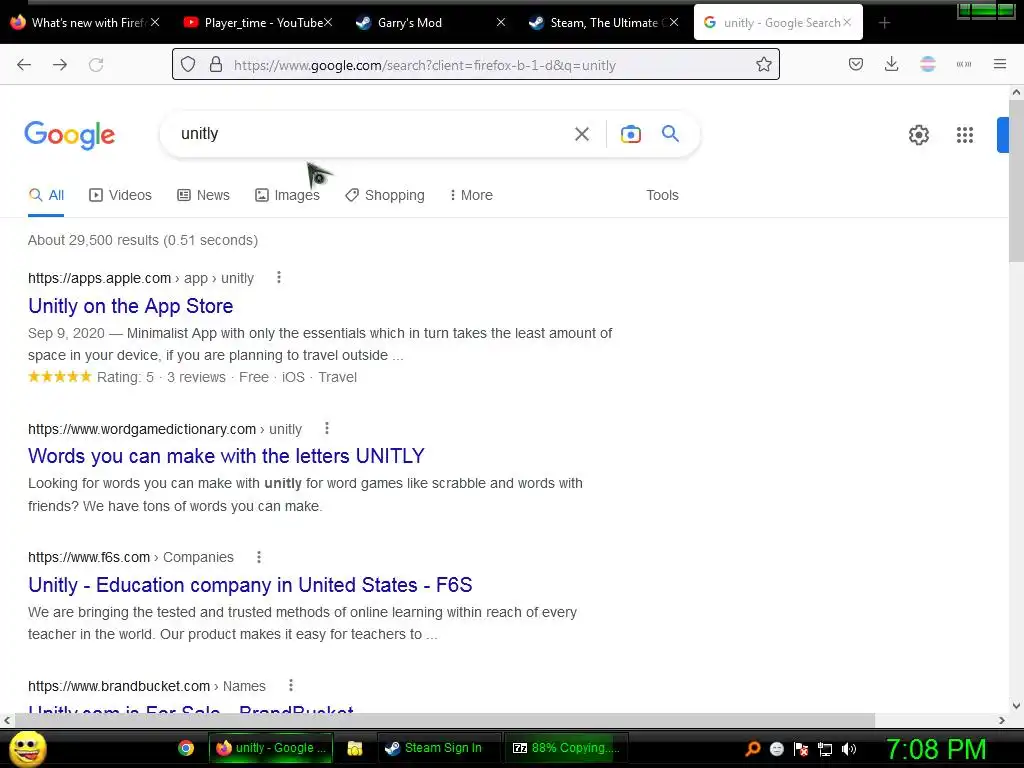Bookmark this page with the star
Viewport: 1024px width, 768px height.
(x=763, y=65)
